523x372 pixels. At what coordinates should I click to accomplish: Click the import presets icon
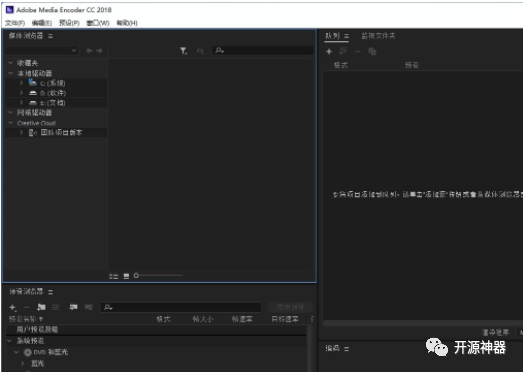pos(73,307)
